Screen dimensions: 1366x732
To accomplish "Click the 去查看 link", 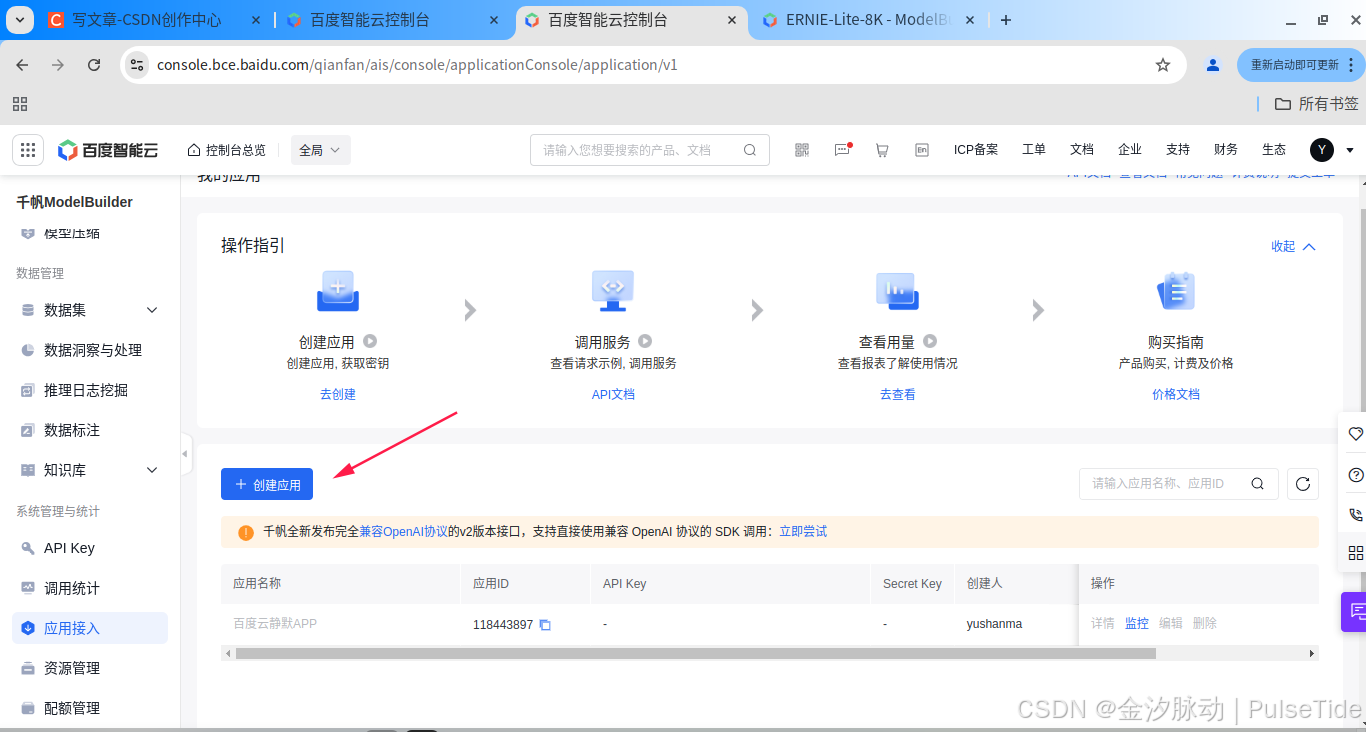I will 898,394.
